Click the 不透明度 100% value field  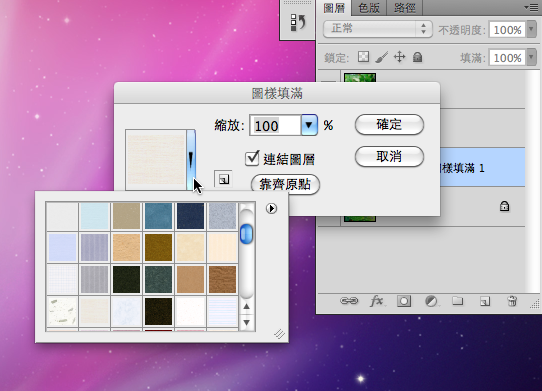(507, 30)
